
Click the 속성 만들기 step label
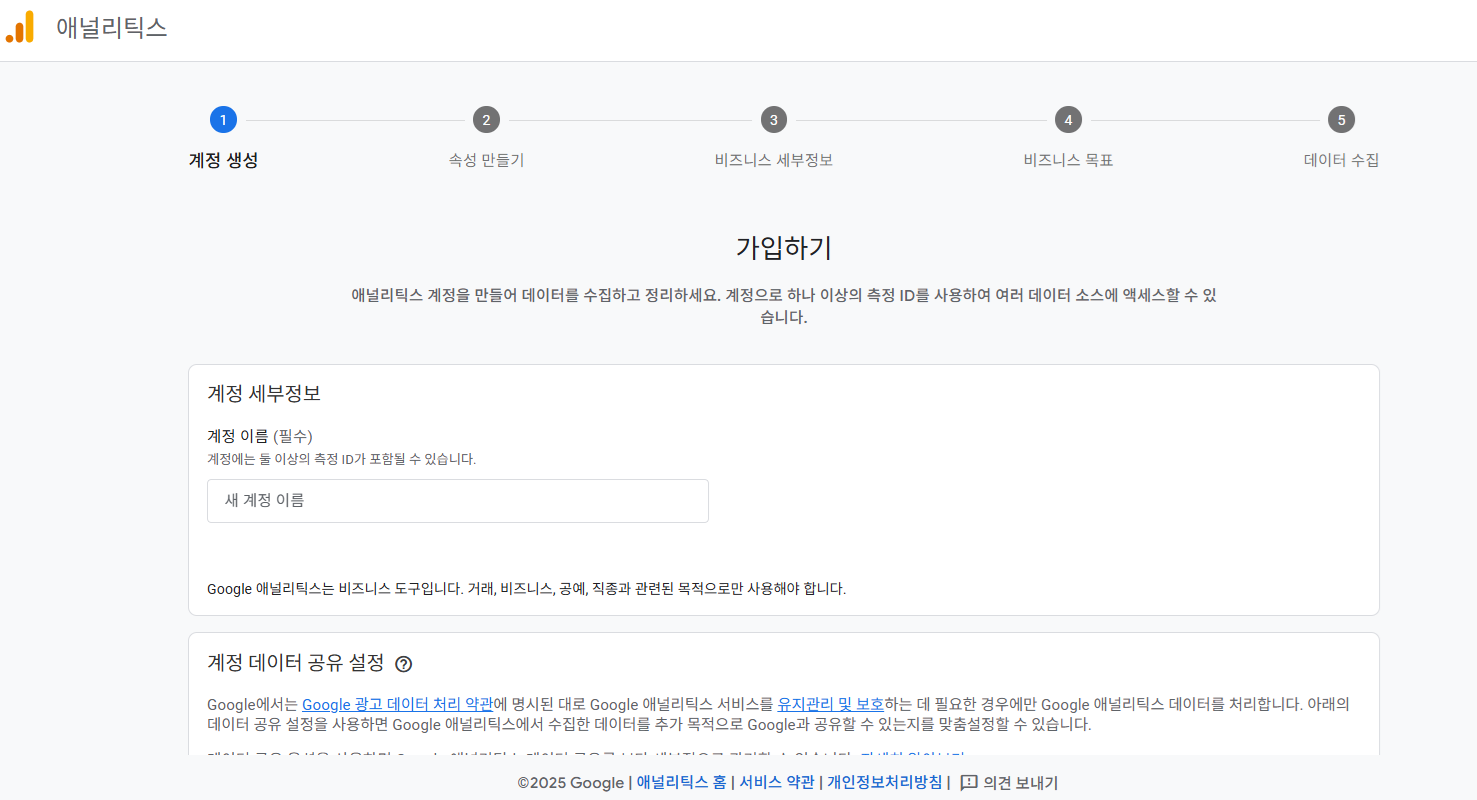click(486, 160)
